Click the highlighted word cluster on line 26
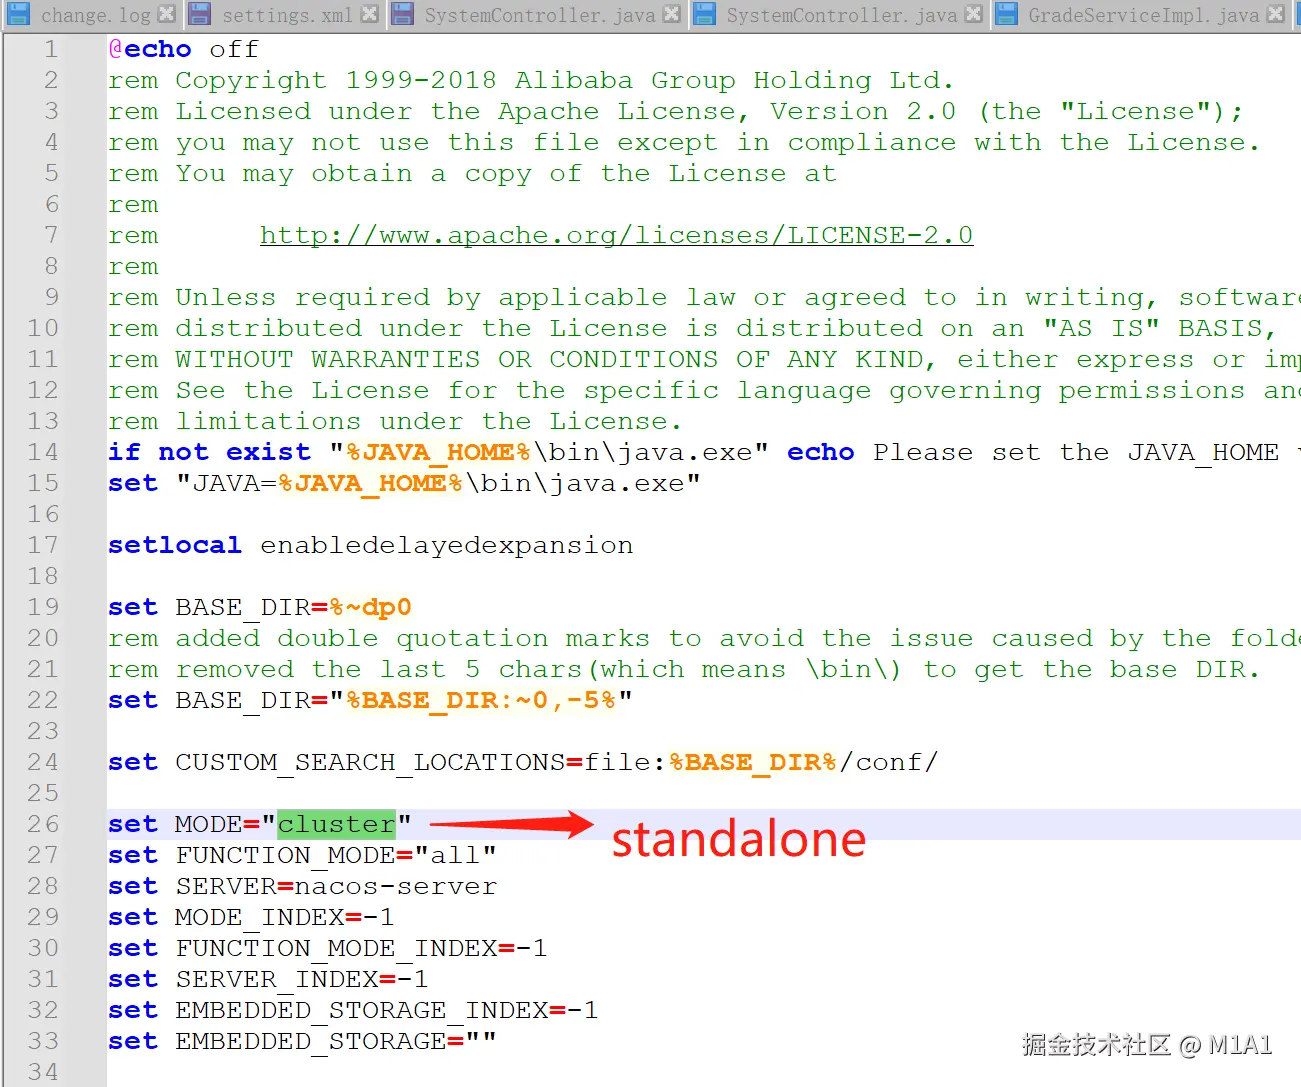The height and width of the screenshot is (1087, 1301). pyautogui.click(x=336, y=824)
